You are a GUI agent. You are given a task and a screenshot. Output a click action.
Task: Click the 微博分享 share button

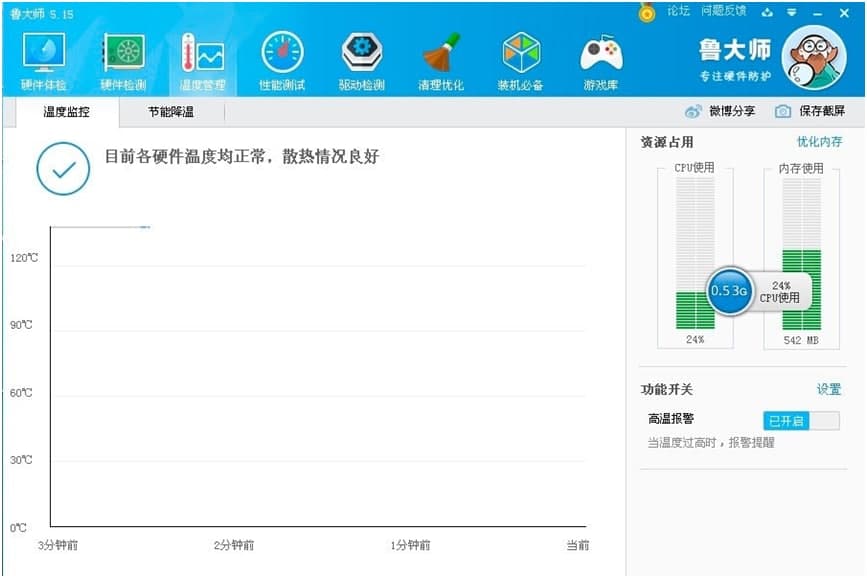(x=720, y=111)
